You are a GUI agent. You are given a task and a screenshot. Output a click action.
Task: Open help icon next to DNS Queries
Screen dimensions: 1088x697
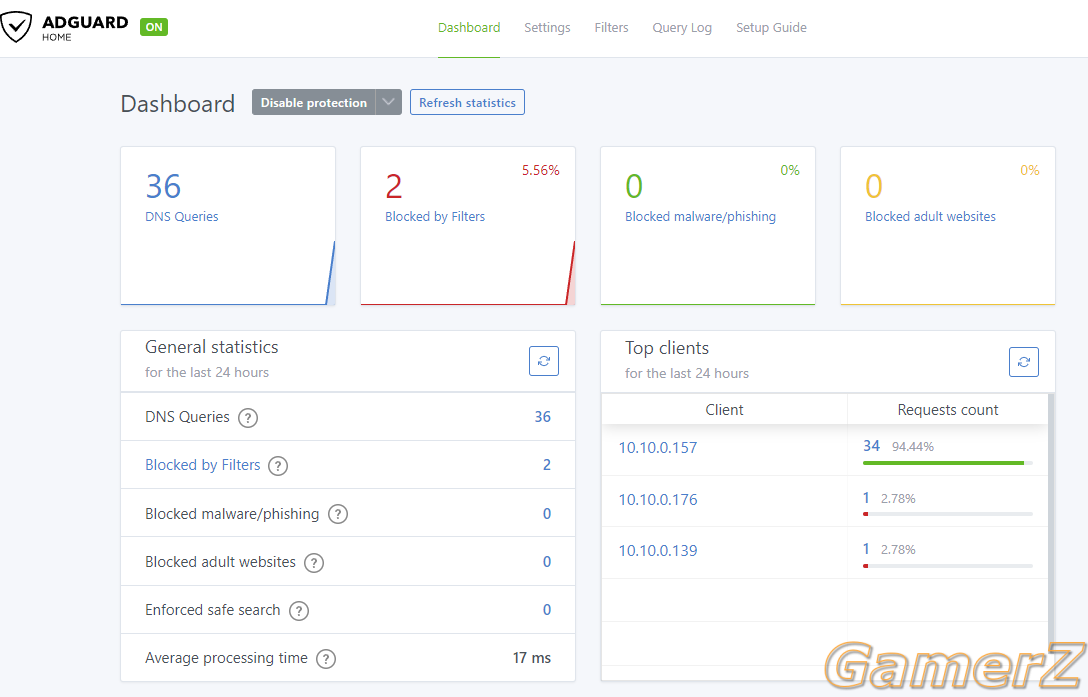pyautogui.click(x=248, y=418)
